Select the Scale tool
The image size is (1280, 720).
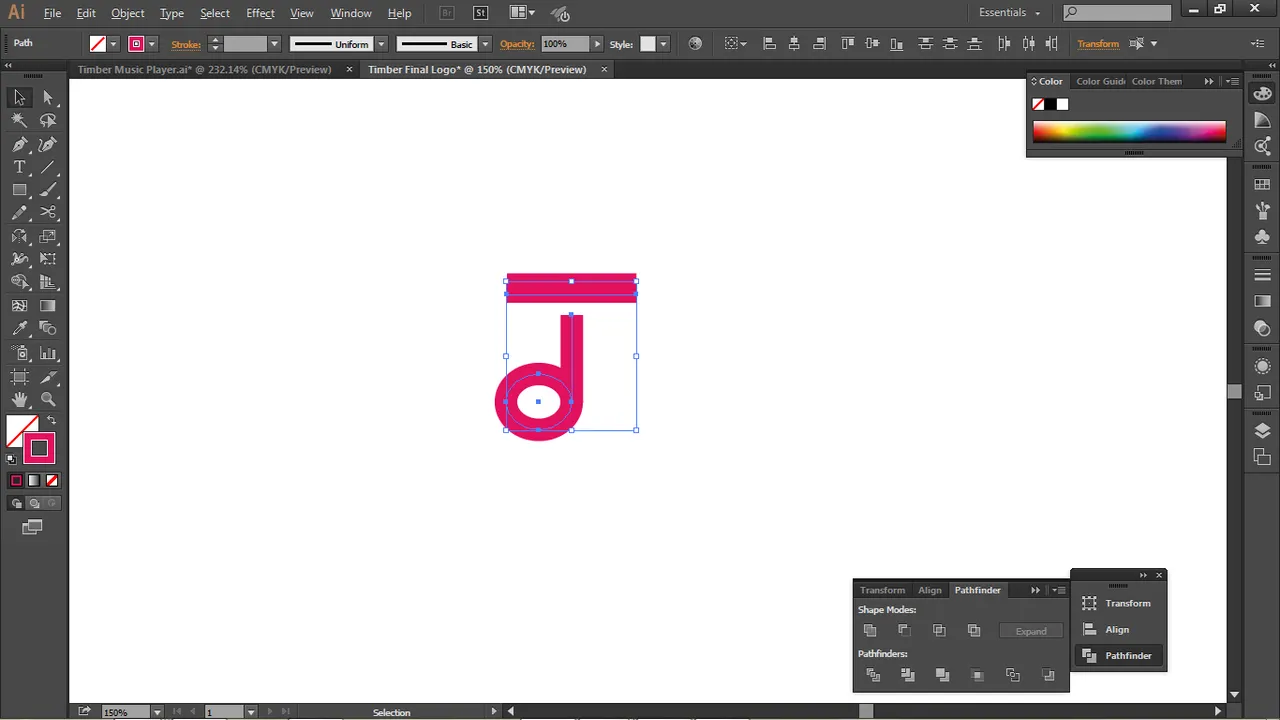48,237
